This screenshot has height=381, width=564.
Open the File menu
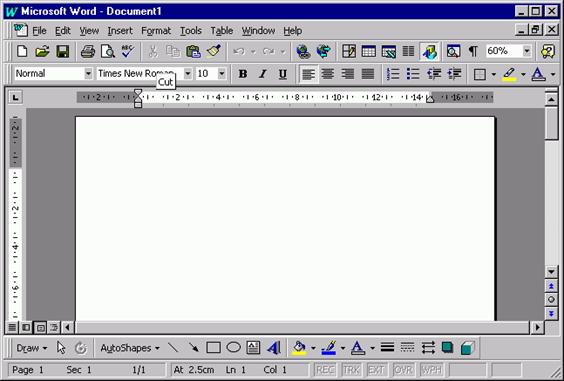coord(39,31)
